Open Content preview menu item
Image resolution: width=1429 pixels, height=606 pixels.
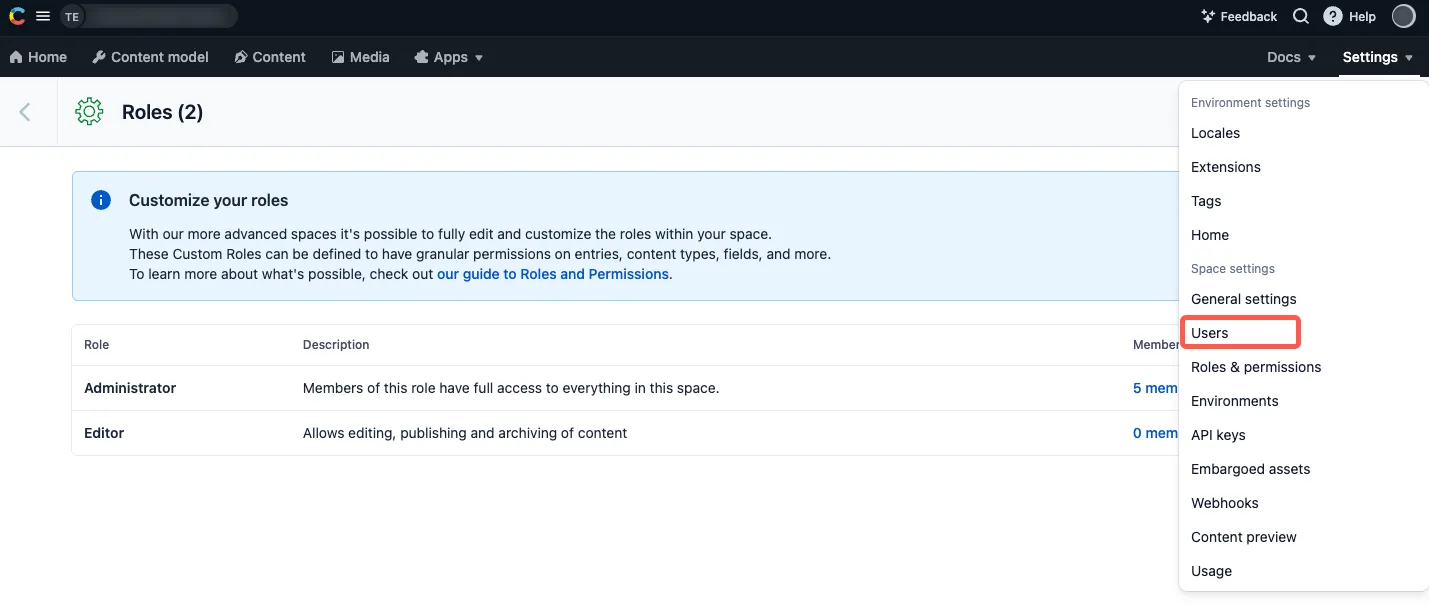1303,537
